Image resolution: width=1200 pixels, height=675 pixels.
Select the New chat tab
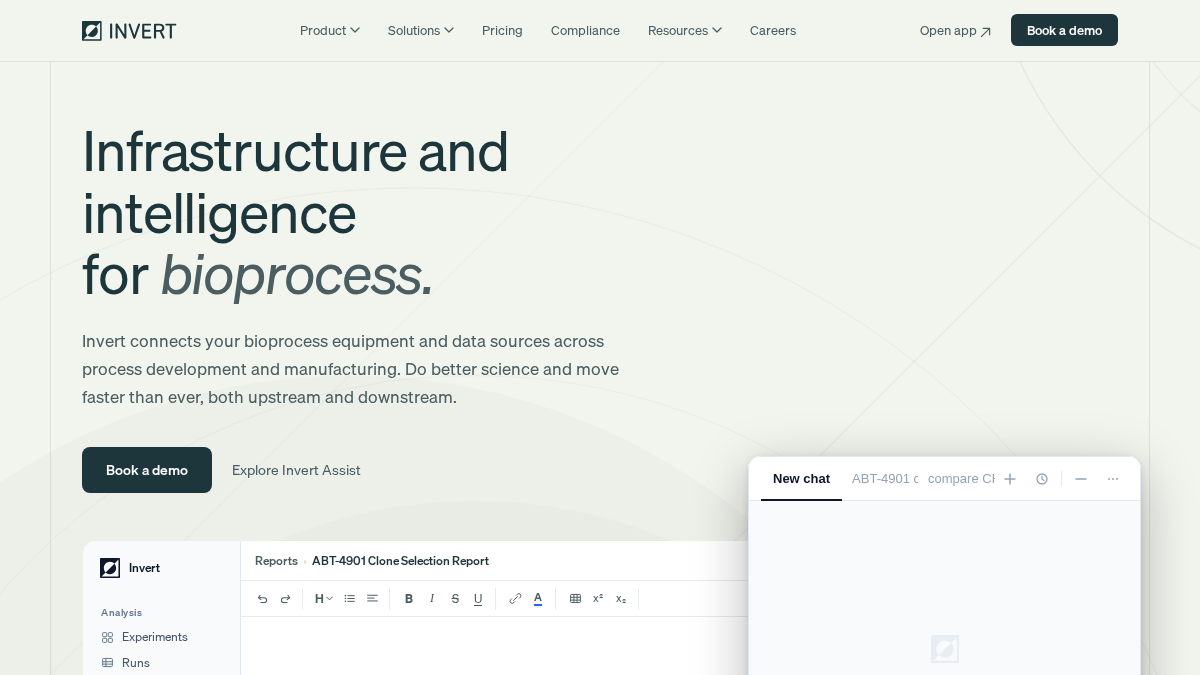(801, 479)
